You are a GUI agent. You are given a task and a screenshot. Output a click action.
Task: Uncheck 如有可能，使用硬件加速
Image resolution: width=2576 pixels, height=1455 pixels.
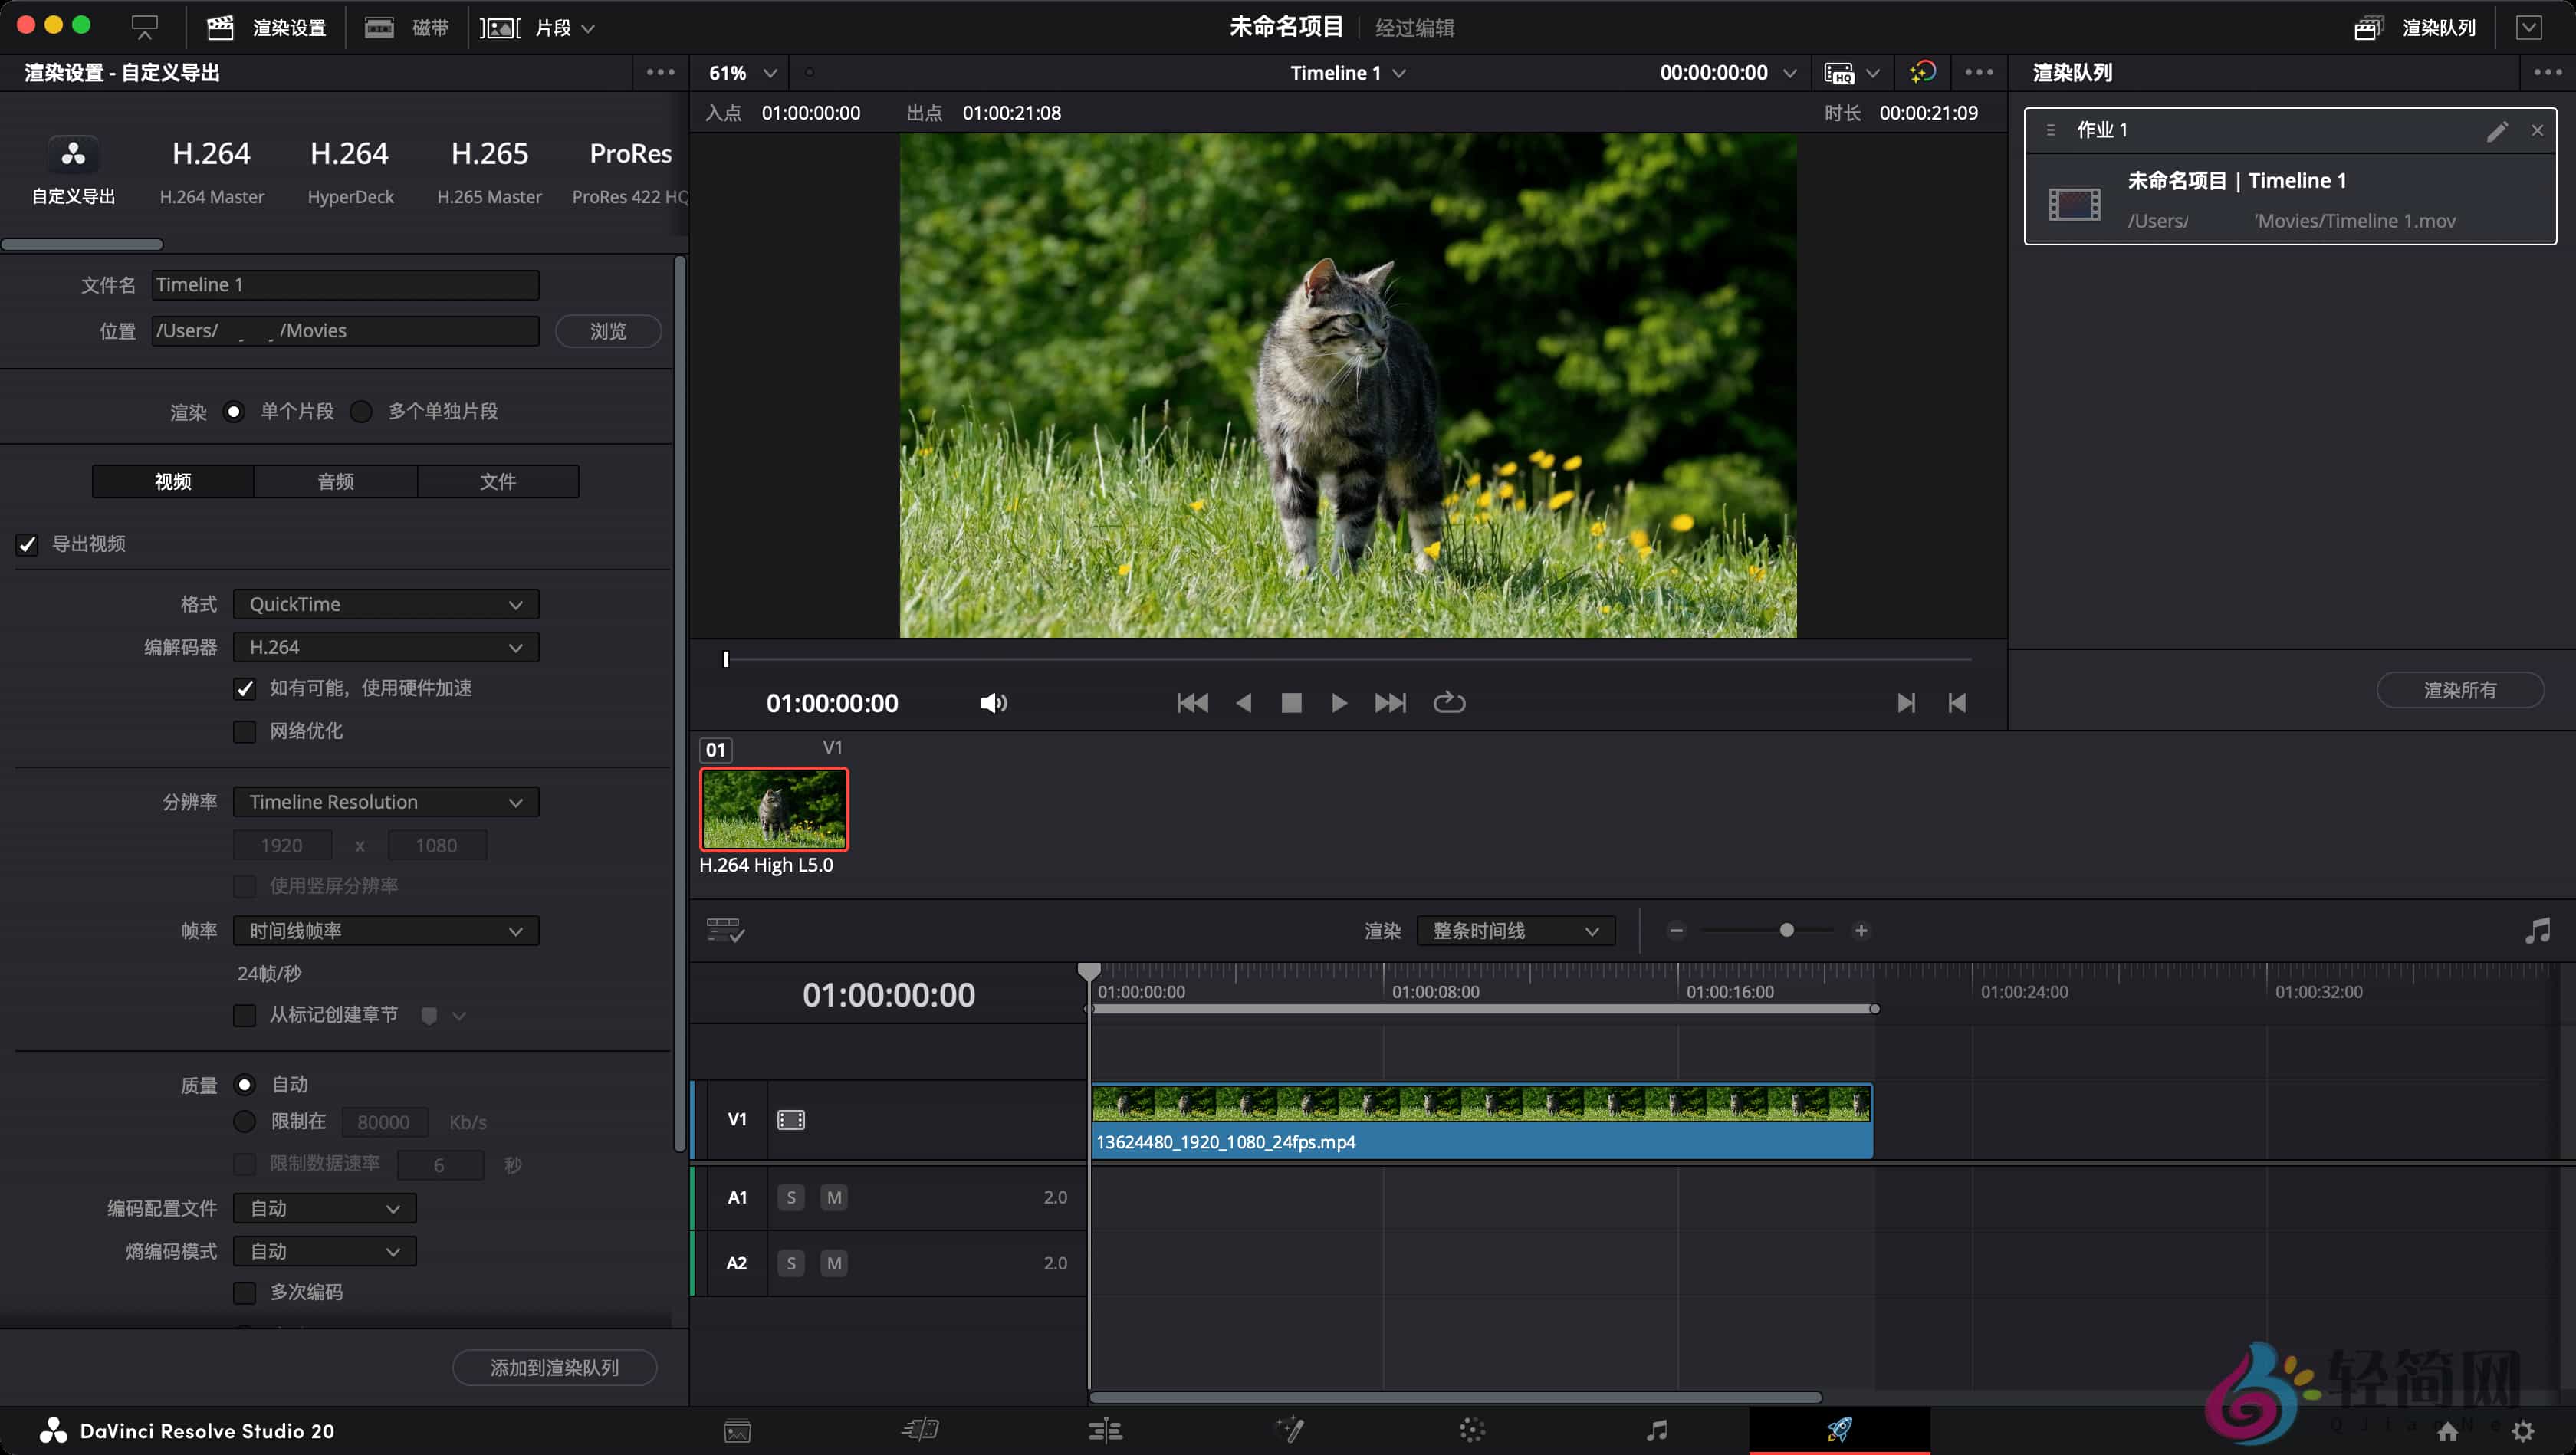coord(245,688)
